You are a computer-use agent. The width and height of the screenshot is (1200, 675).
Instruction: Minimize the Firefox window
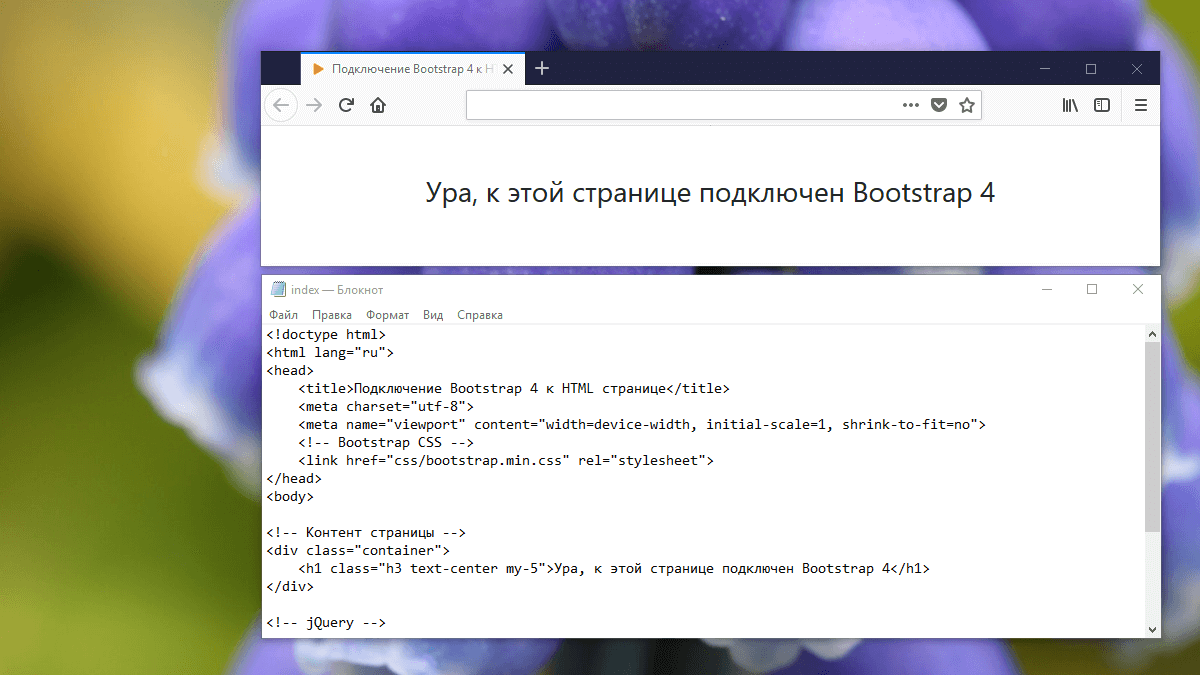[1045, 69]
